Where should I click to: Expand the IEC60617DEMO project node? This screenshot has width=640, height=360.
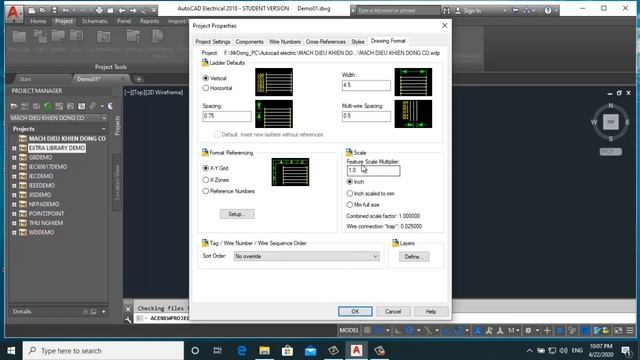14,167
